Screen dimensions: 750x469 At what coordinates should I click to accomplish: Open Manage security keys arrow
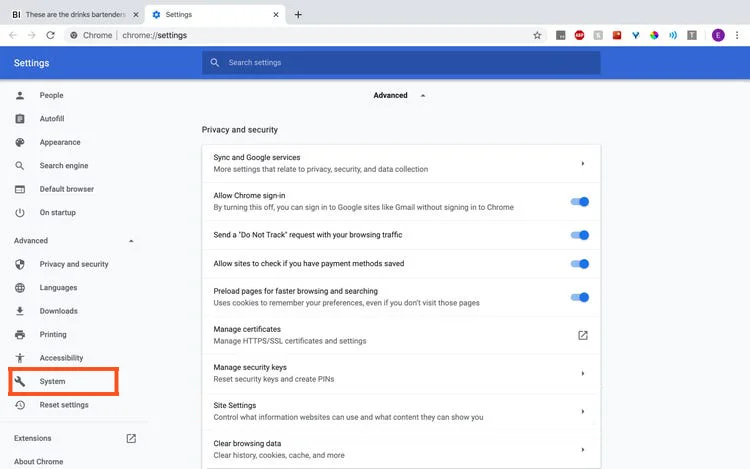[583, 373]
